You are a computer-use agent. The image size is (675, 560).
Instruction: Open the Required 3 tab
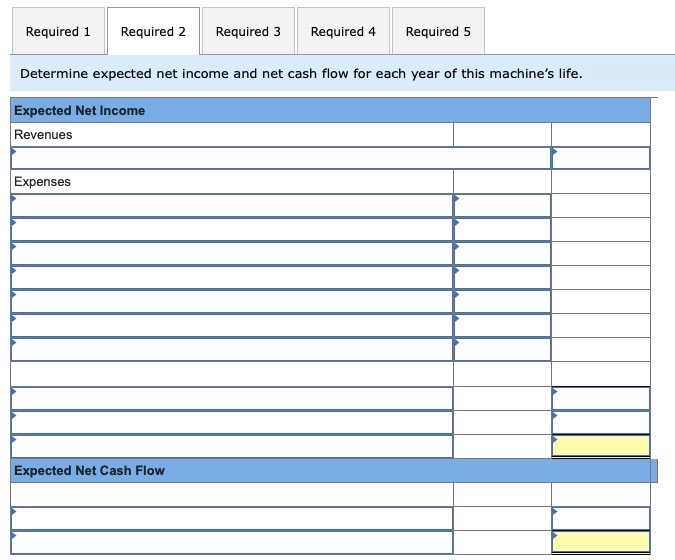click(x=248, y=31)
